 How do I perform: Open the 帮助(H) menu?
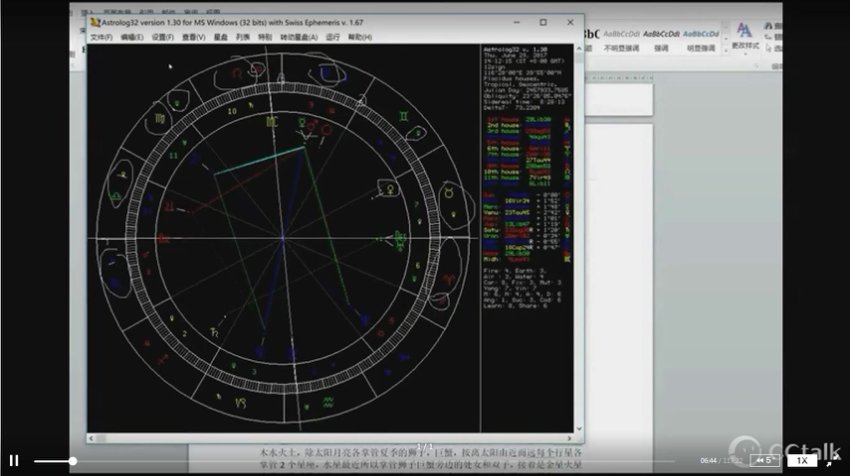pos(360,37)
